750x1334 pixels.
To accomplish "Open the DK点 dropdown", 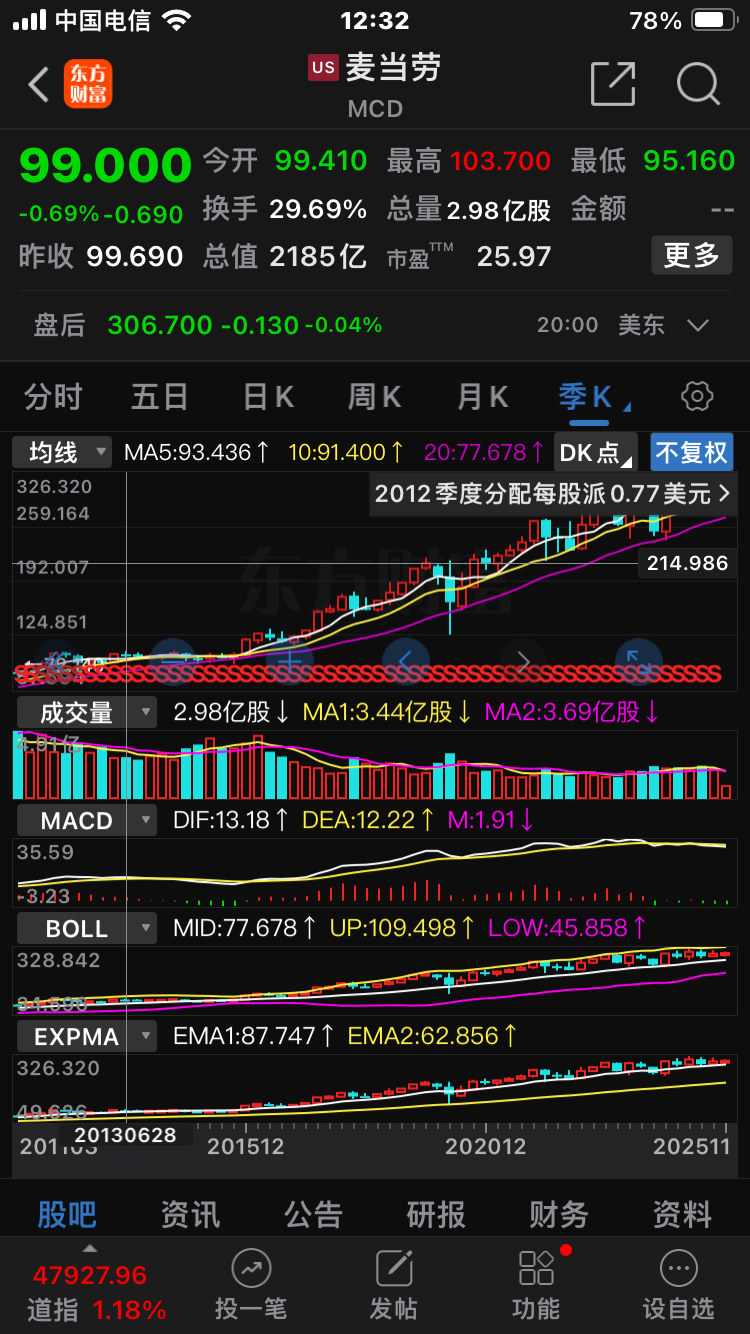I will pos(596,452).
